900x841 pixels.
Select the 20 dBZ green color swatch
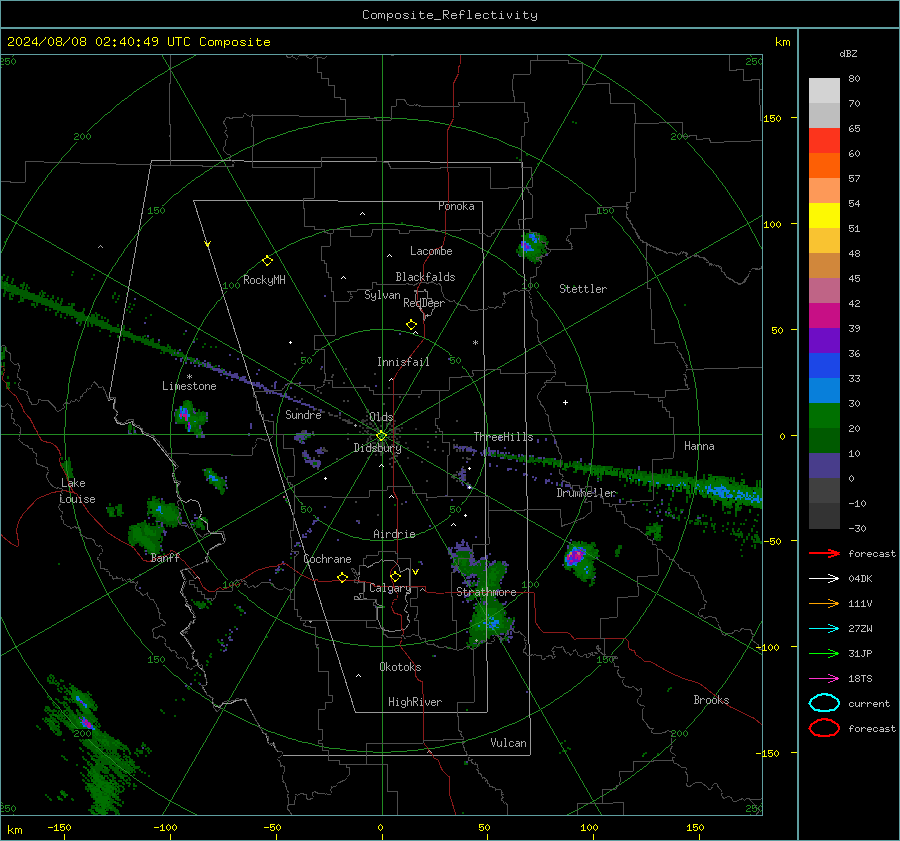pyautogui.click(x=824, y=416)
